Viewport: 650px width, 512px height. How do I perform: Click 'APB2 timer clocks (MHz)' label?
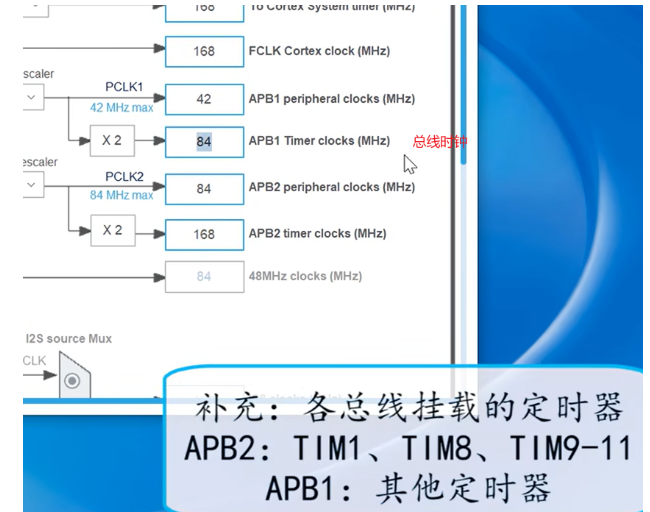tap(318, 234)
